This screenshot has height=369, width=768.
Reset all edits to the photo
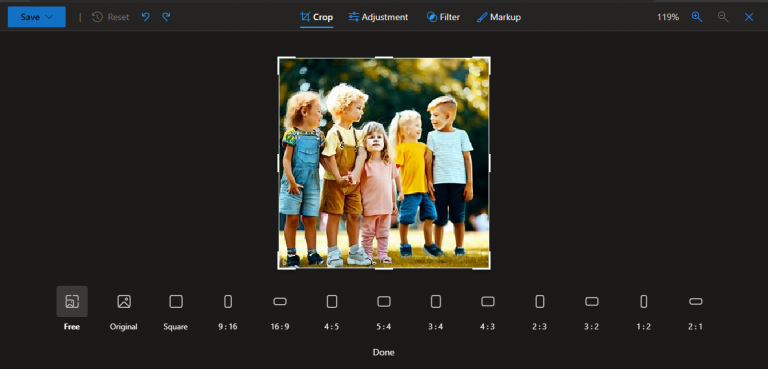pyautogui.click(x=111, y=17)
